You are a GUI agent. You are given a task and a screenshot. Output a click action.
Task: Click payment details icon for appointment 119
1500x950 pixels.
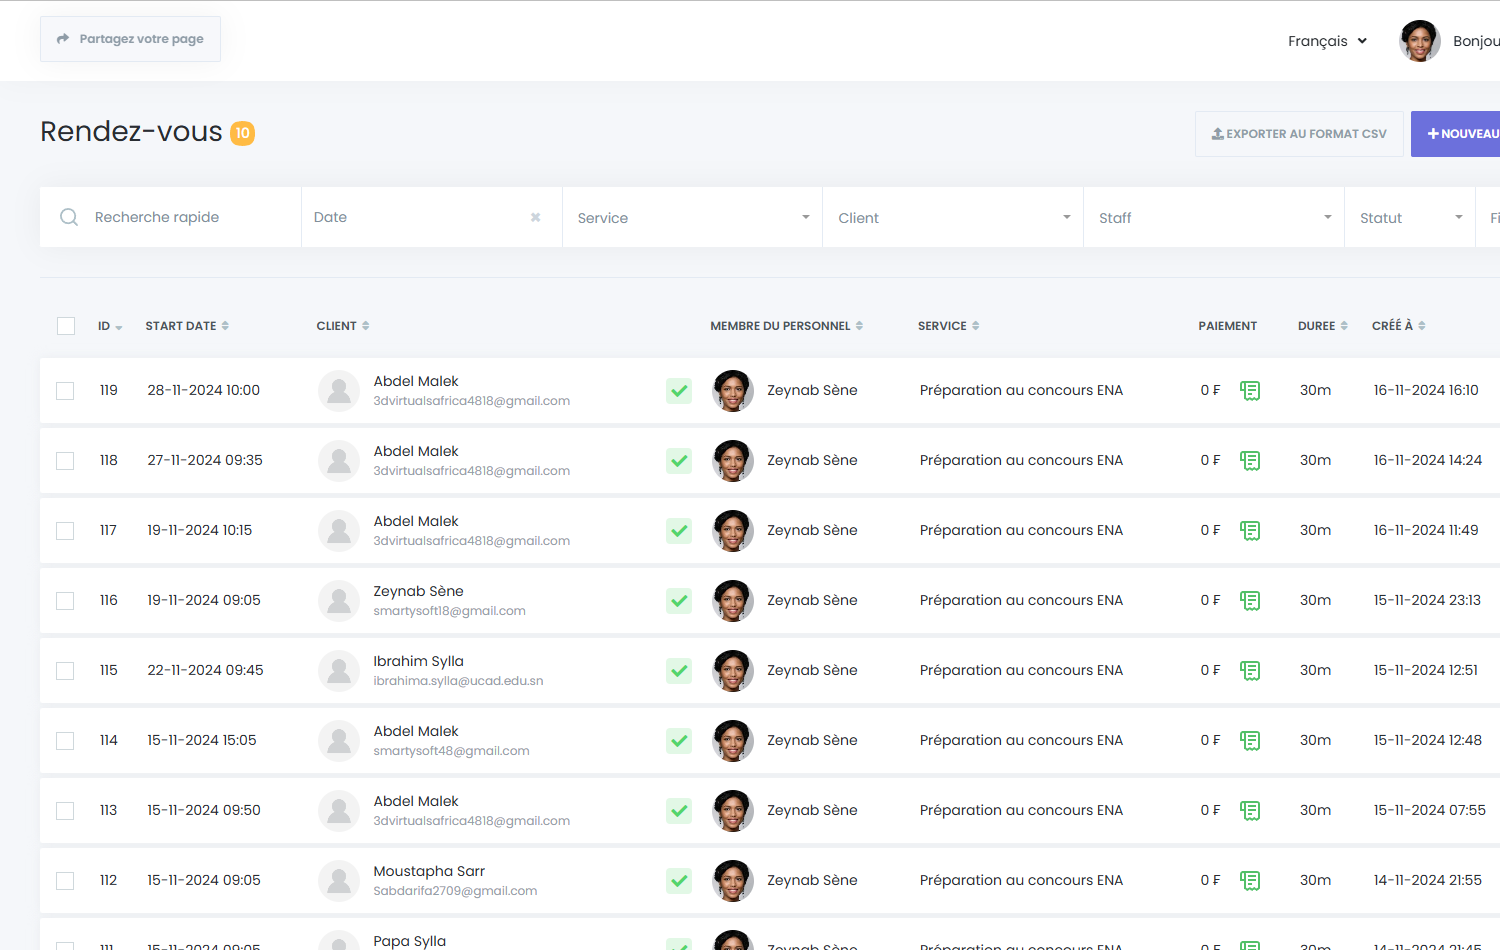[x=1249, y=391]
